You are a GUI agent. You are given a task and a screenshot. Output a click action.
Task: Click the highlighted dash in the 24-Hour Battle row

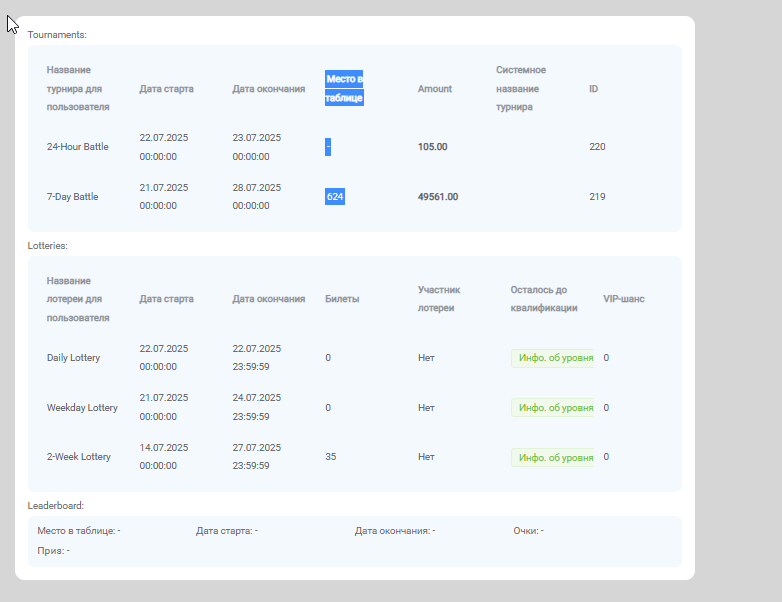coord(328,147)
